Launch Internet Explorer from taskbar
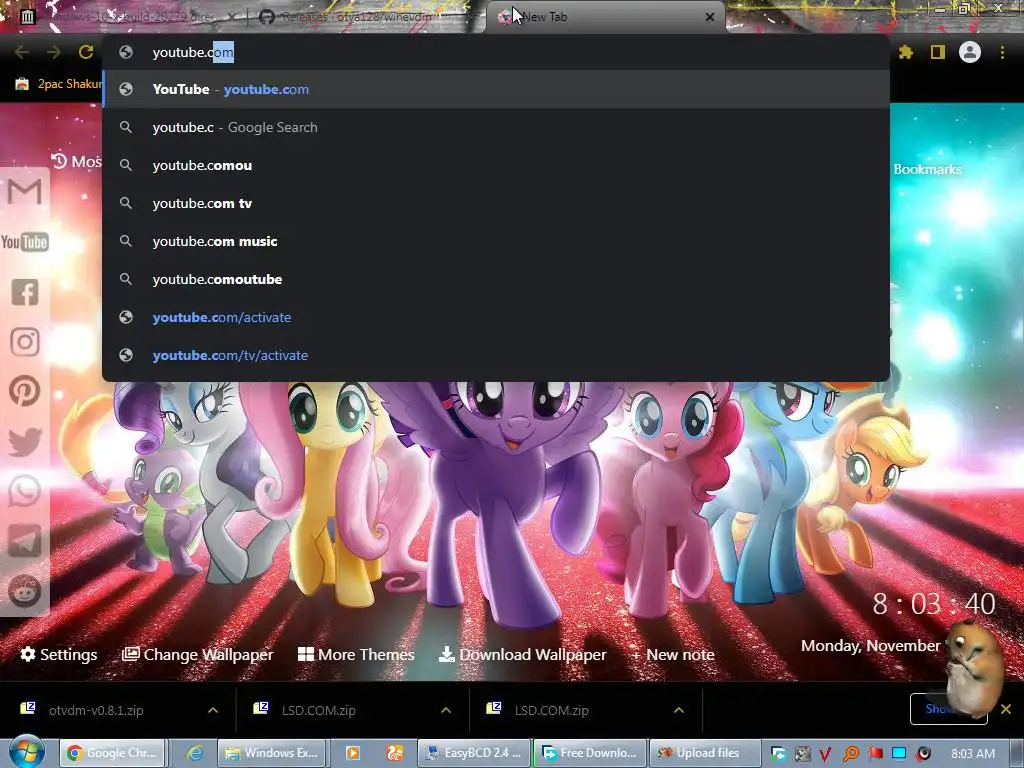The image size is (1024, 768). click(195, 753)
